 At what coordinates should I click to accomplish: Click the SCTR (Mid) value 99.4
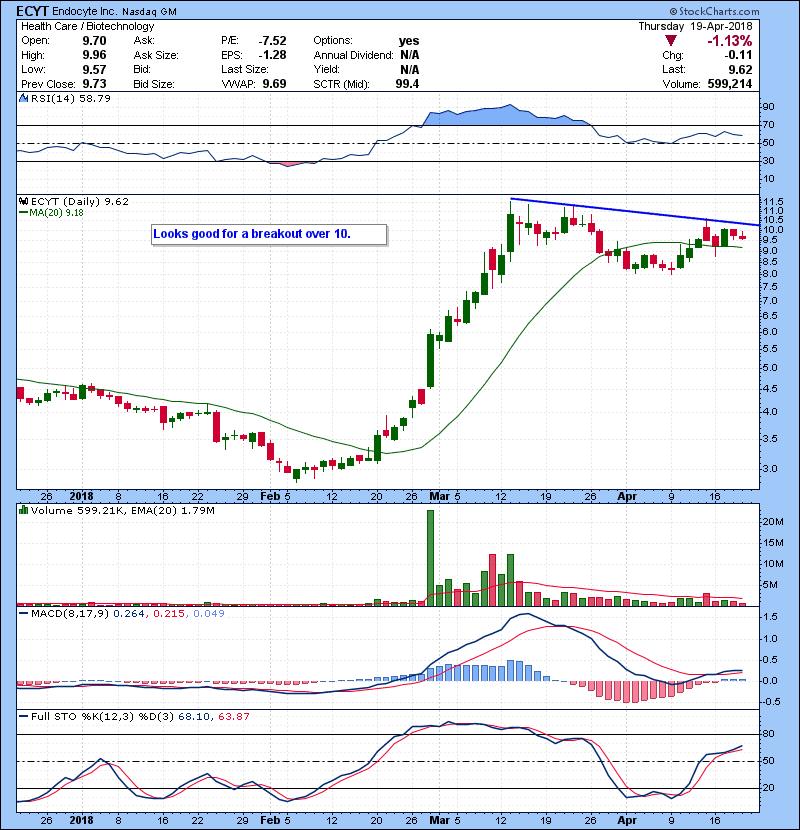407,84
